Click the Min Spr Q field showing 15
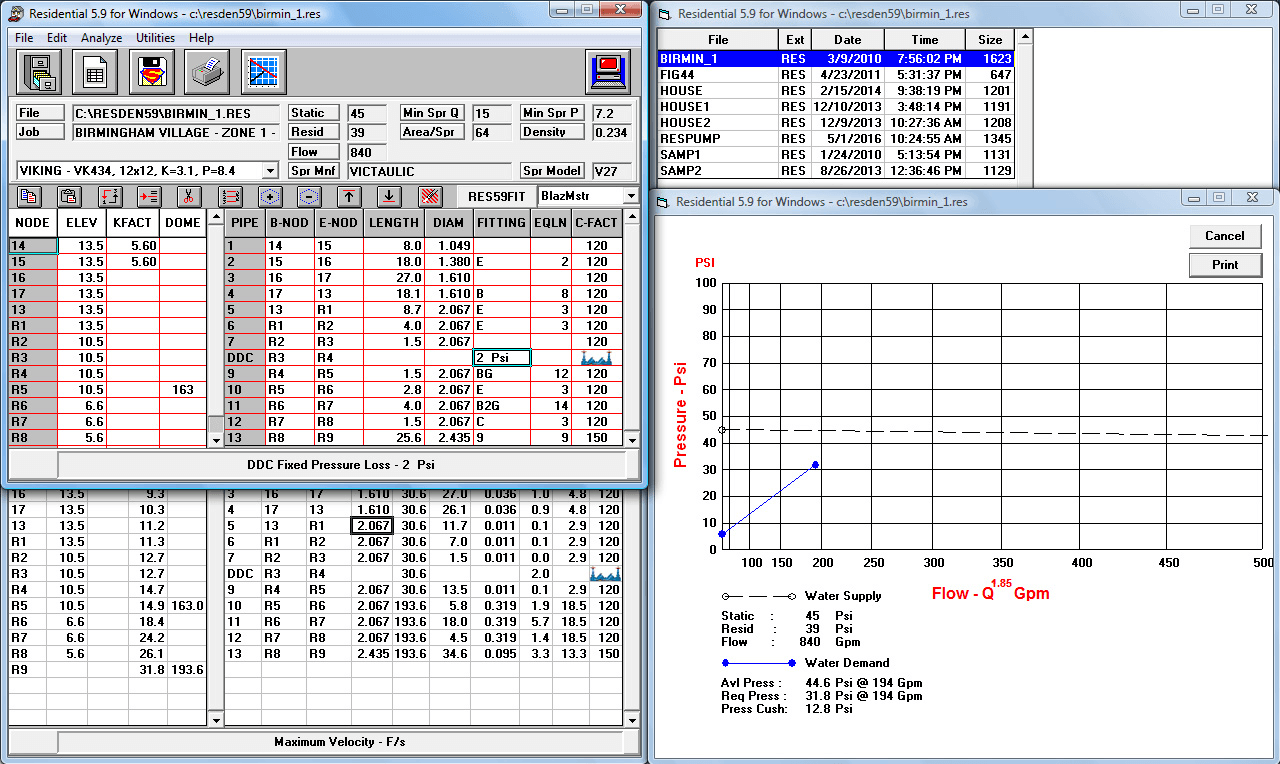1280x764 pixels. tap(491, 113)
